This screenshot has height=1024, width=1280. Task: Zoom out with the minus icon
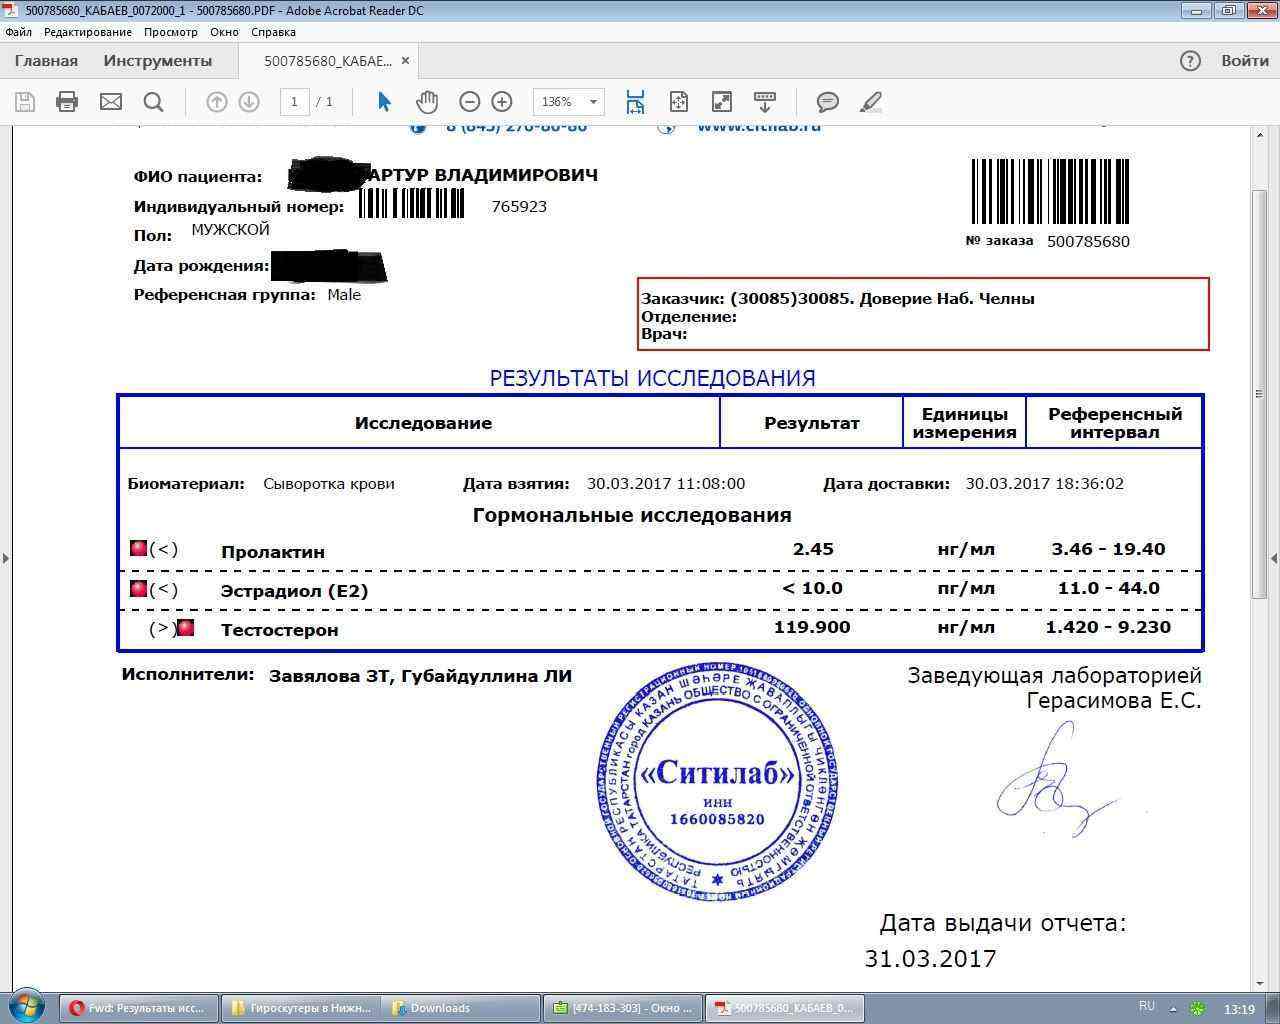[469, 102]
